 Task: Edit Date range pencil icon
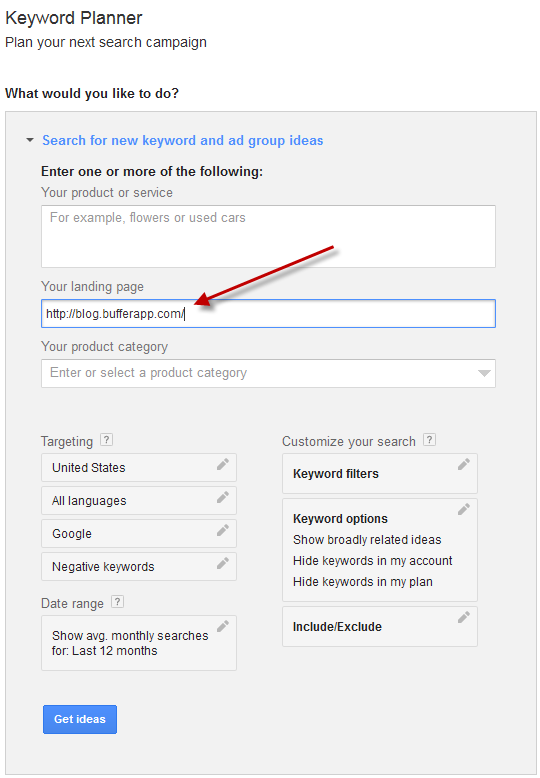223,626
